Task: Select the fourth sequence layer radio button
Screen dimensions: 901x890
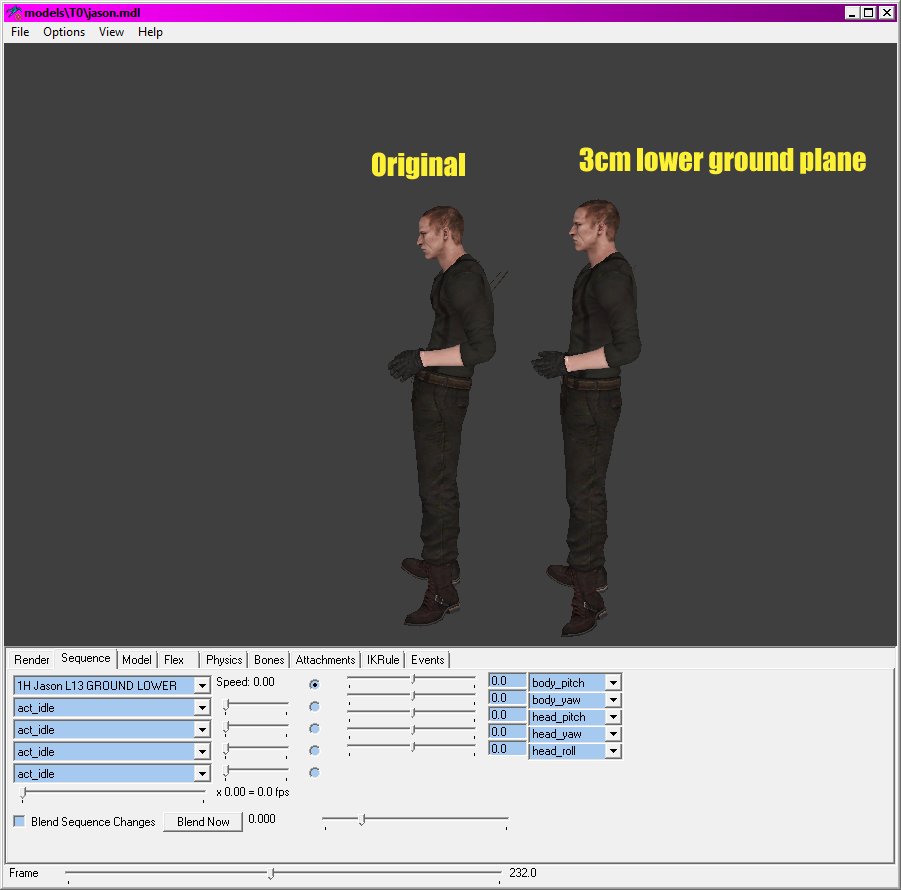Action: click(314, 750)
